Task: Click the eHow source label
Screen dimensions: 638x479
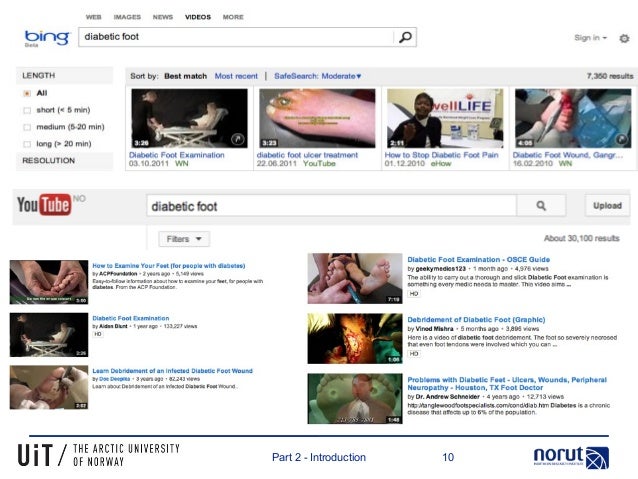Action: (x=441, y=164)
